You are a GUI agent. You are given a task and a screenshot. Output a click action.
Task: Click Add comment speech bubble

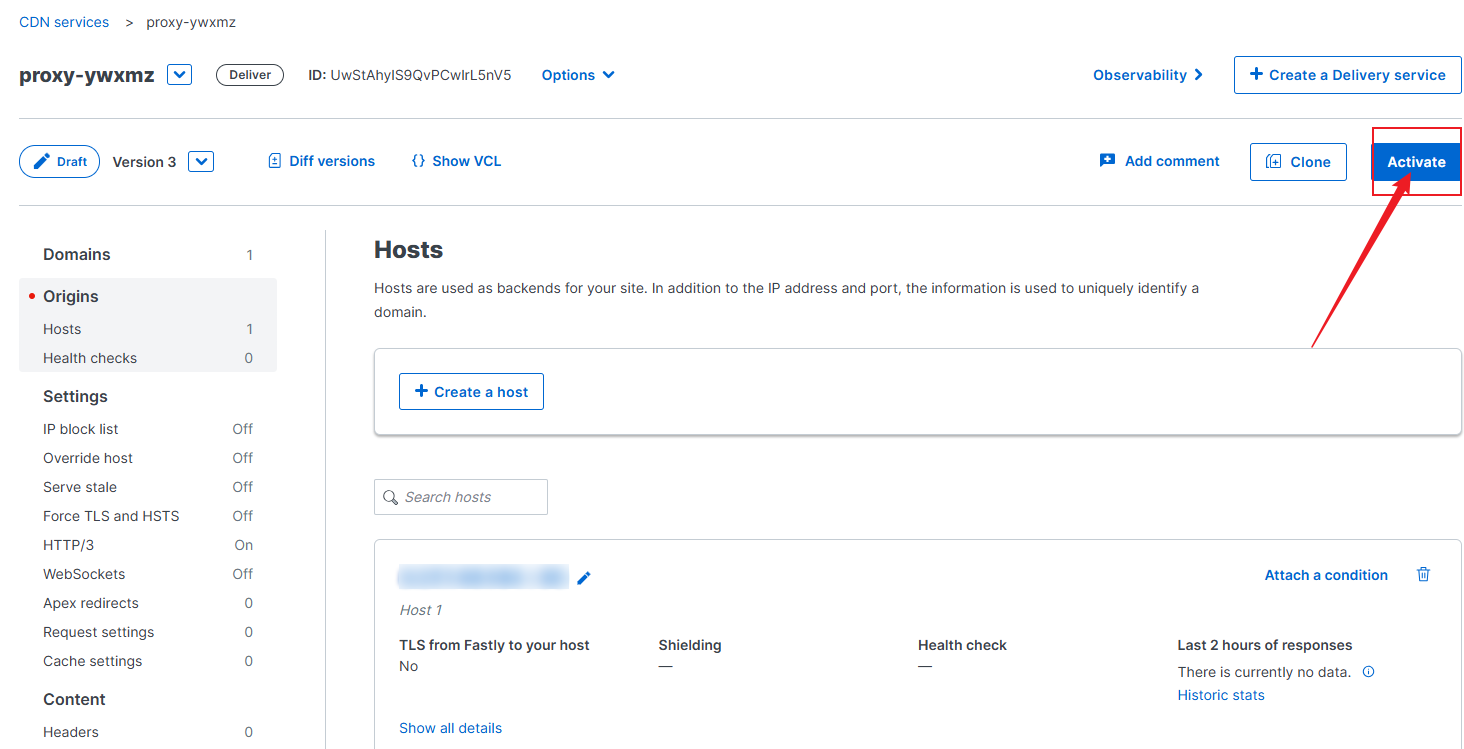coord(1159,161)
